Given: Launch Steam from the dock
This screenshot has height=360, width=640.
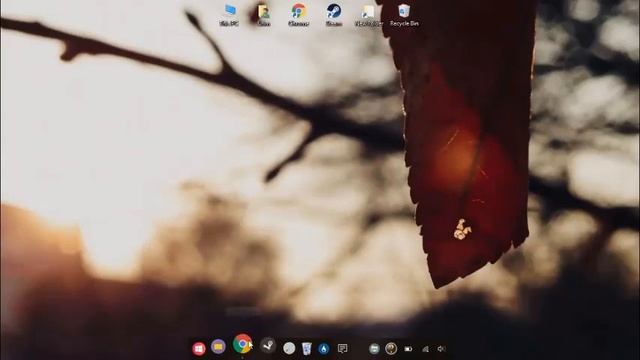Looking at the screenshot, I should (x=268, y=346).
